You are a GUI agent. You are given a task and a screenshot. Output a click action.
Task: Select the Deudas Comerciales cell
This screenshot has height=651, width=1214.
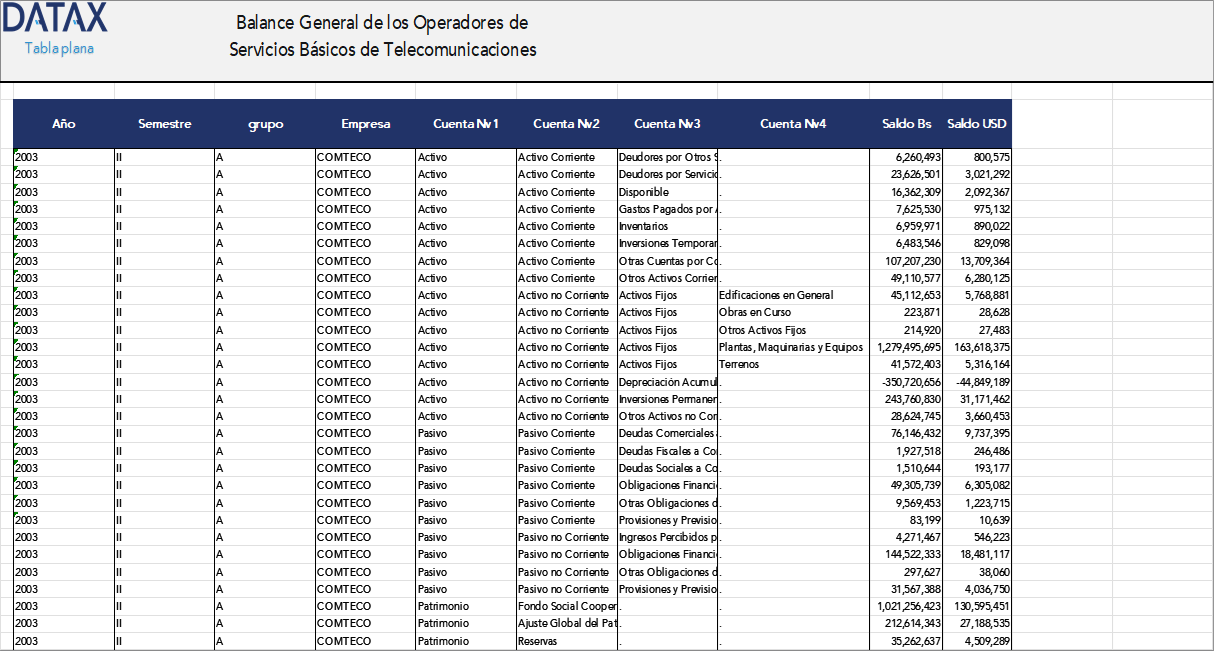click(667, 433)
